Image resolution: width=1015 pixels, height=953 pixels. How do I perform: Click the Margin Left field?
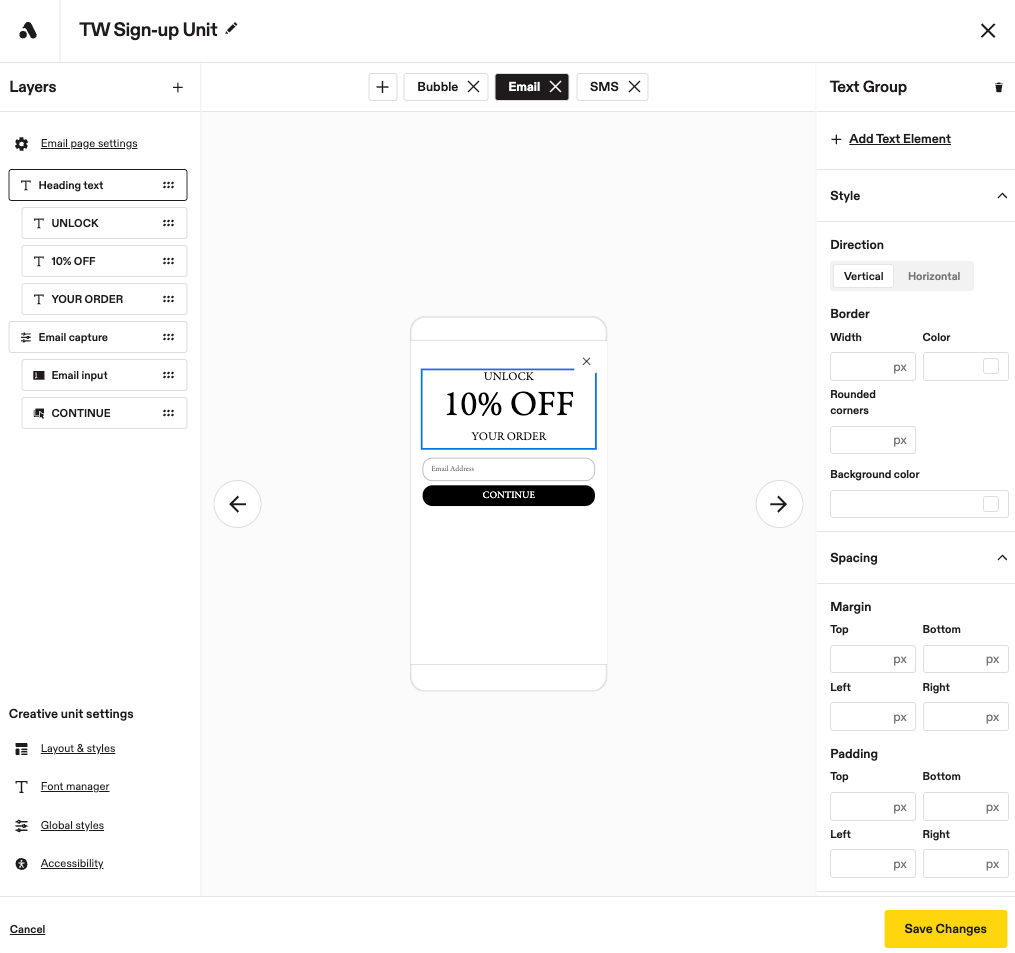pyautogui.click(x=873, y=717)
